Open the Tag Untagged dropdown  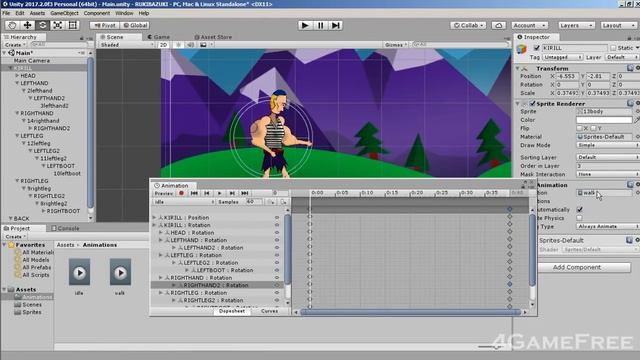(562, 57)
